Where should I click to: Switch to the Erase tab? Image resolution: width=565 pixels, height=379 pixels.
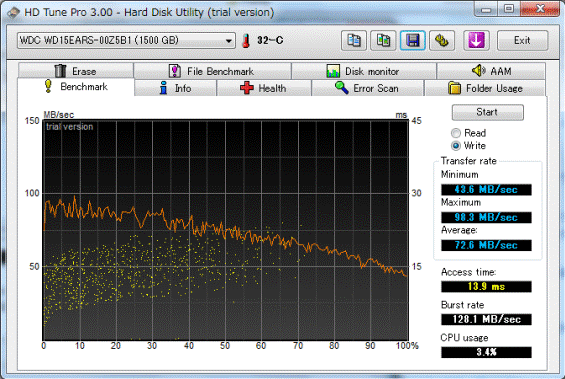coord(76,71)
